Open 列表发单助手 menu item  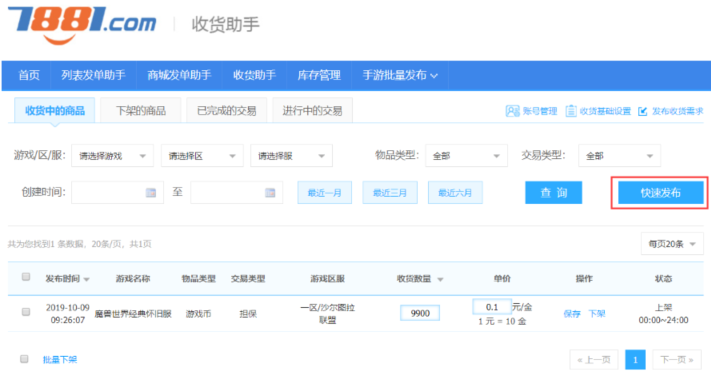(x=93, y=75)
